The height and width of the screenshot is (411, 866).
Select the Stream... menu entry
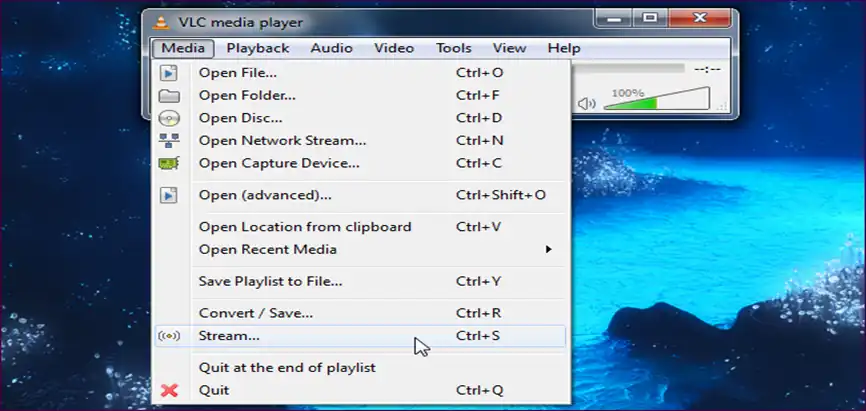(361, 336)
